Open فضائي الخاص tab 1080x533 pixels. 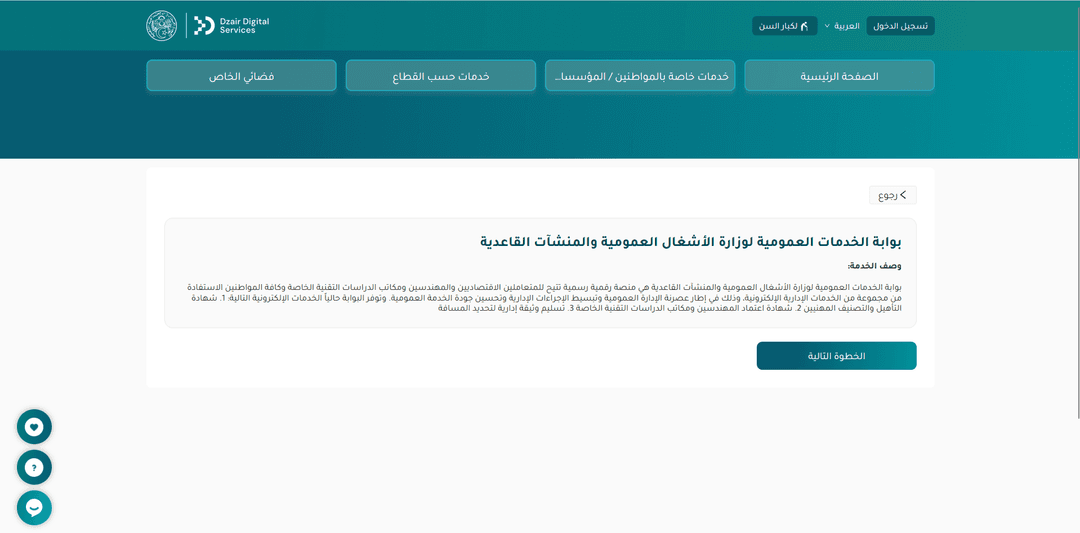(x=241, y=76)
